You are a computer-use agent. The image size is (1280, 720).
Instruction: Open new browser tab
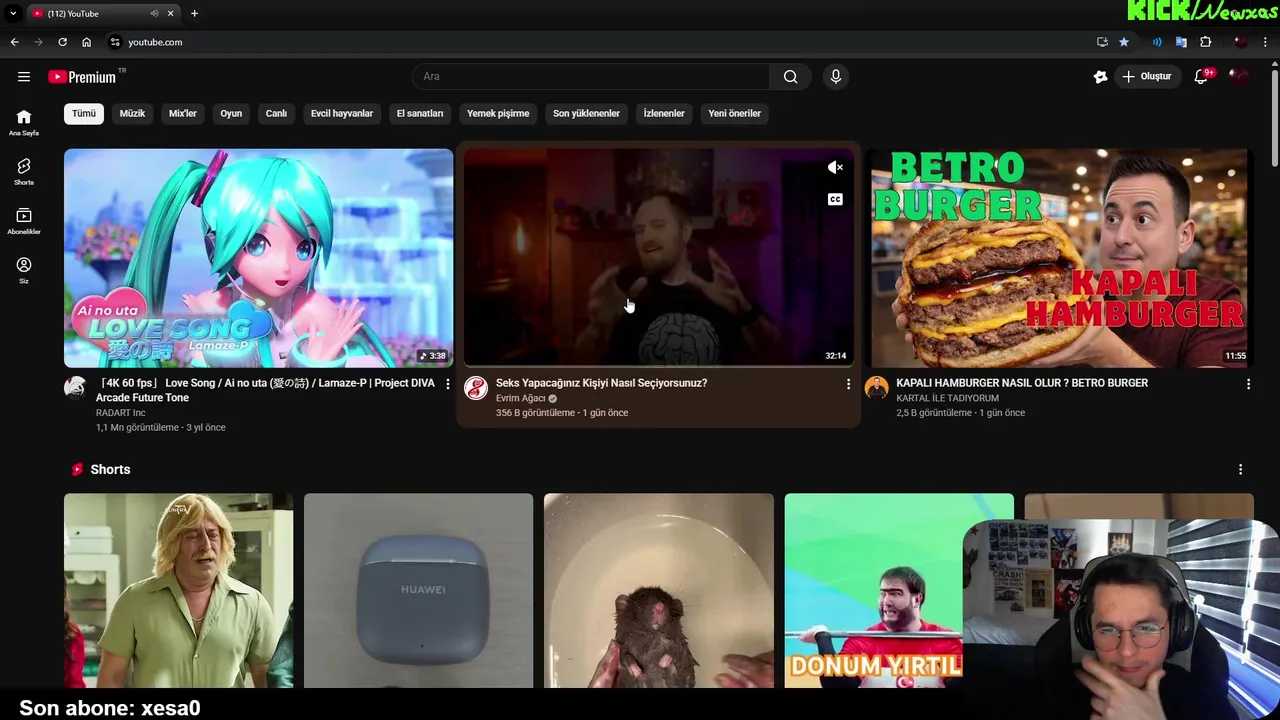194,13
